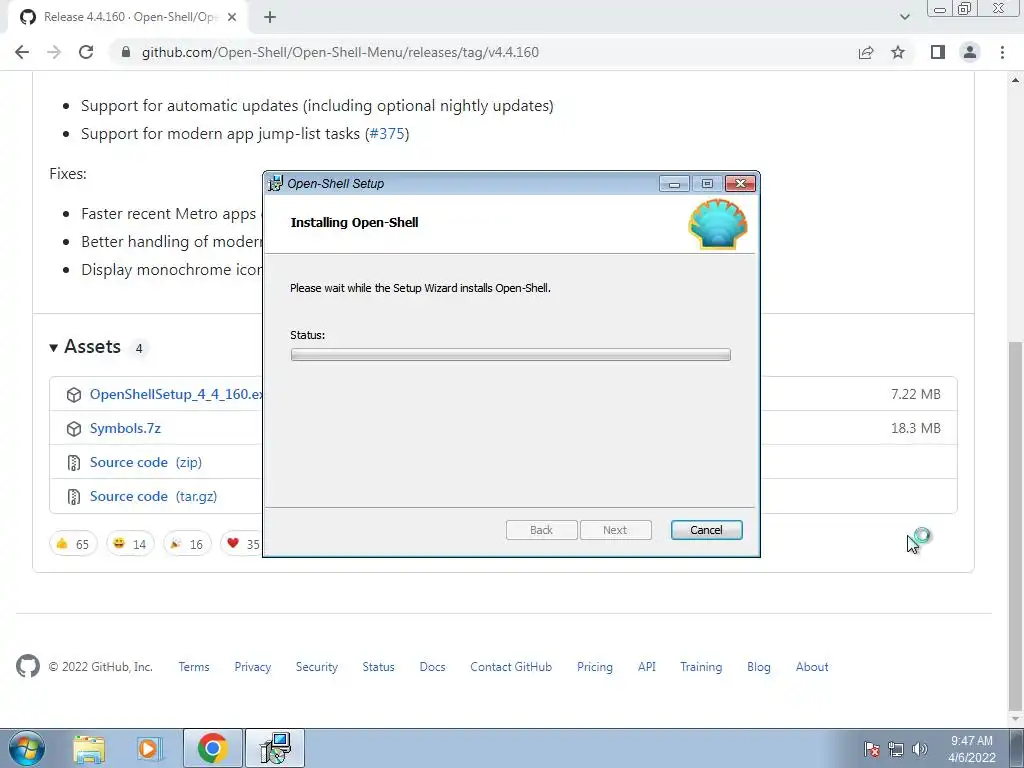Screen dimensions: 1024x768
Task: Open Contact GitHub footer link
Action: pyautogui.click(x=511, y=667)
